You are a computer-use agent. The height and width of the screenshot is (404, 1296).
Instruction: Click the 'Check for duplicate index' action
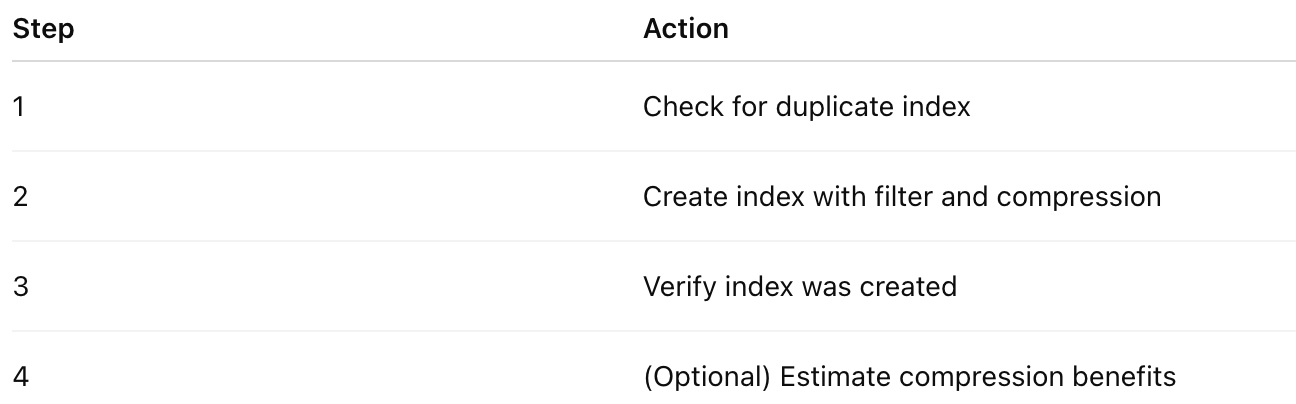(x=806, y=106)
